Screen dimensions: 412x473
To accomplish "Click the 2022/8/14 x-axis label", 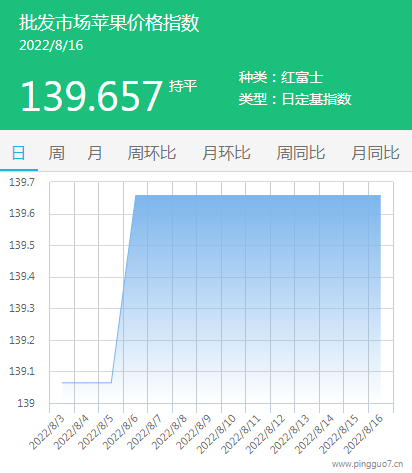I will pos(315,435).
